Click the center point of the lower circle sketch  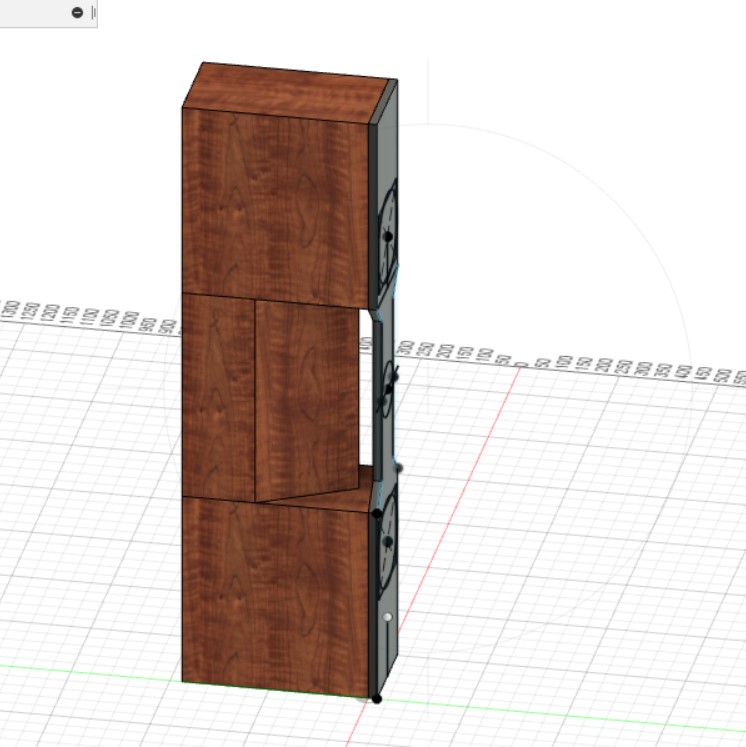(x=388, y=542)
